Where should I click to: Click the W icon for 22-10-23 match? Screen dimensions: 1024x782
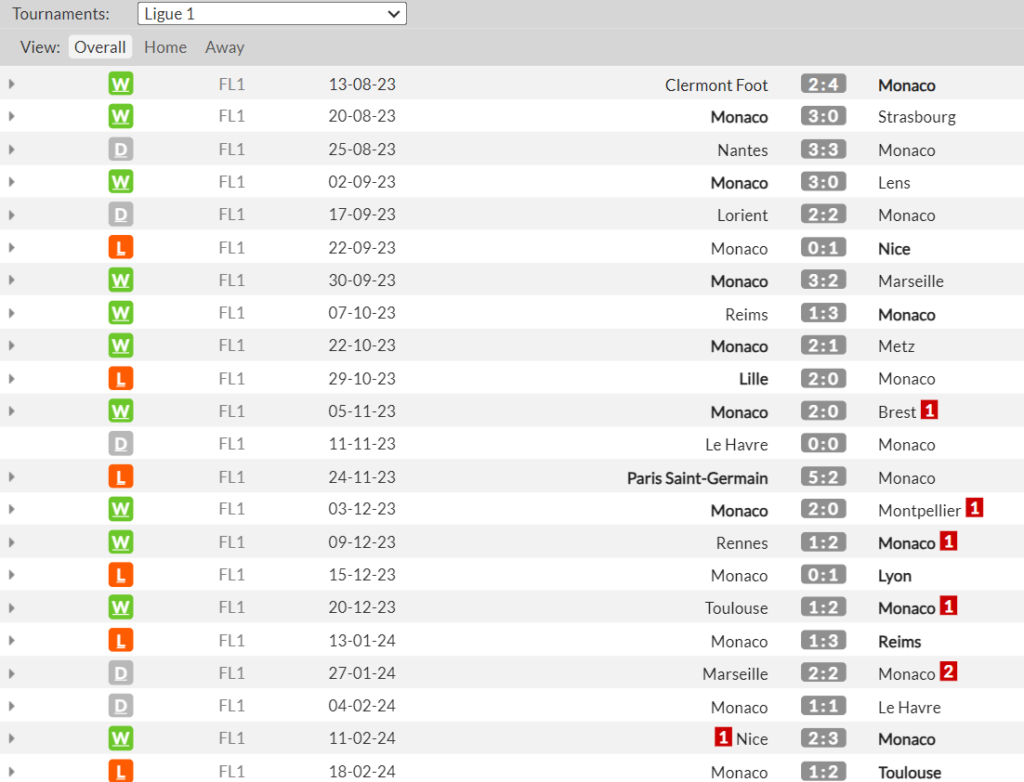(x=121, y=346)
